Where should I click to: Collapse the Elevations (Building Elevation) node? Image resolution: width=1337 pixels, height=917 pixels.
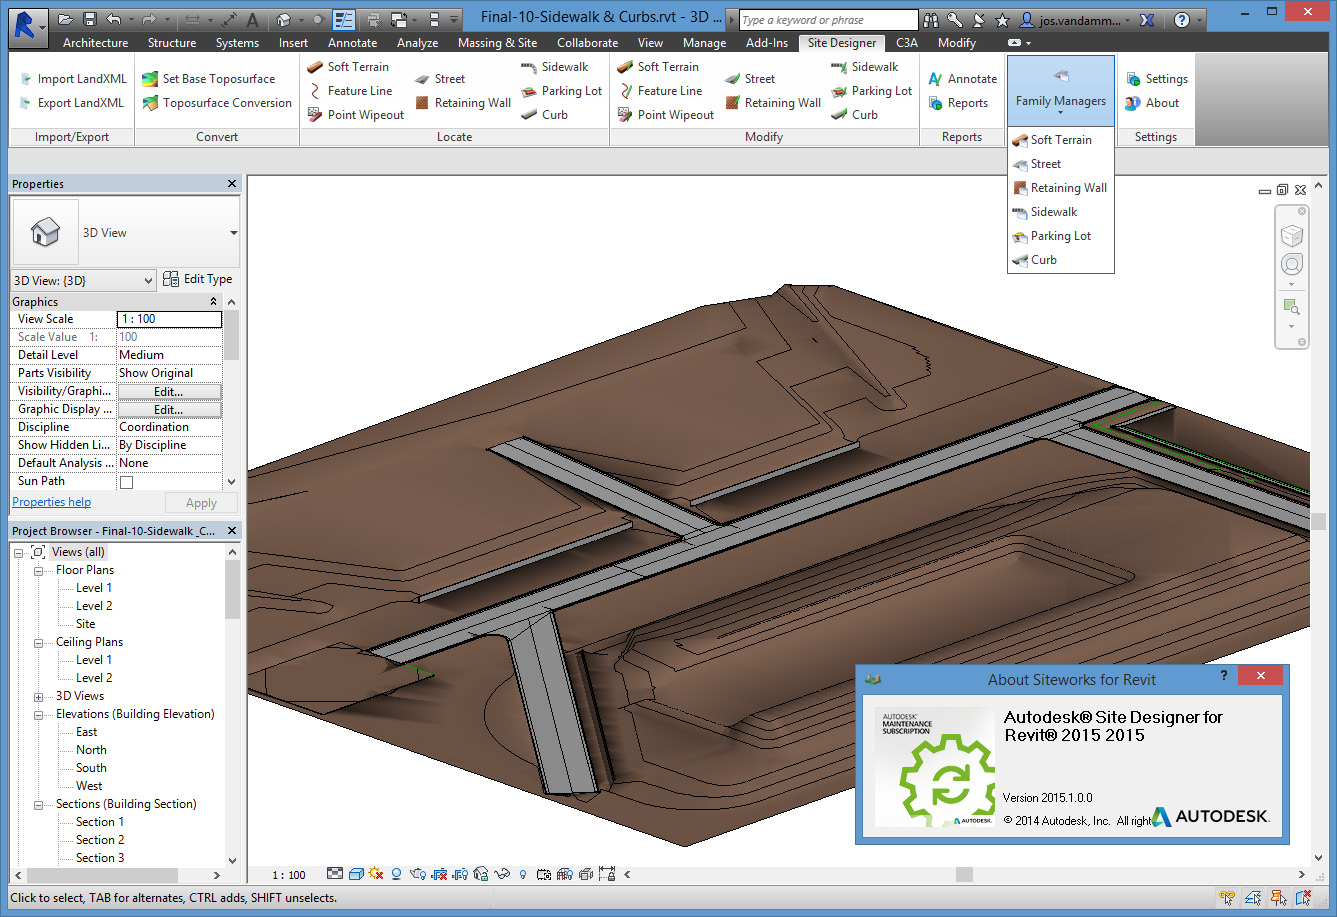(x=38, y=715)
